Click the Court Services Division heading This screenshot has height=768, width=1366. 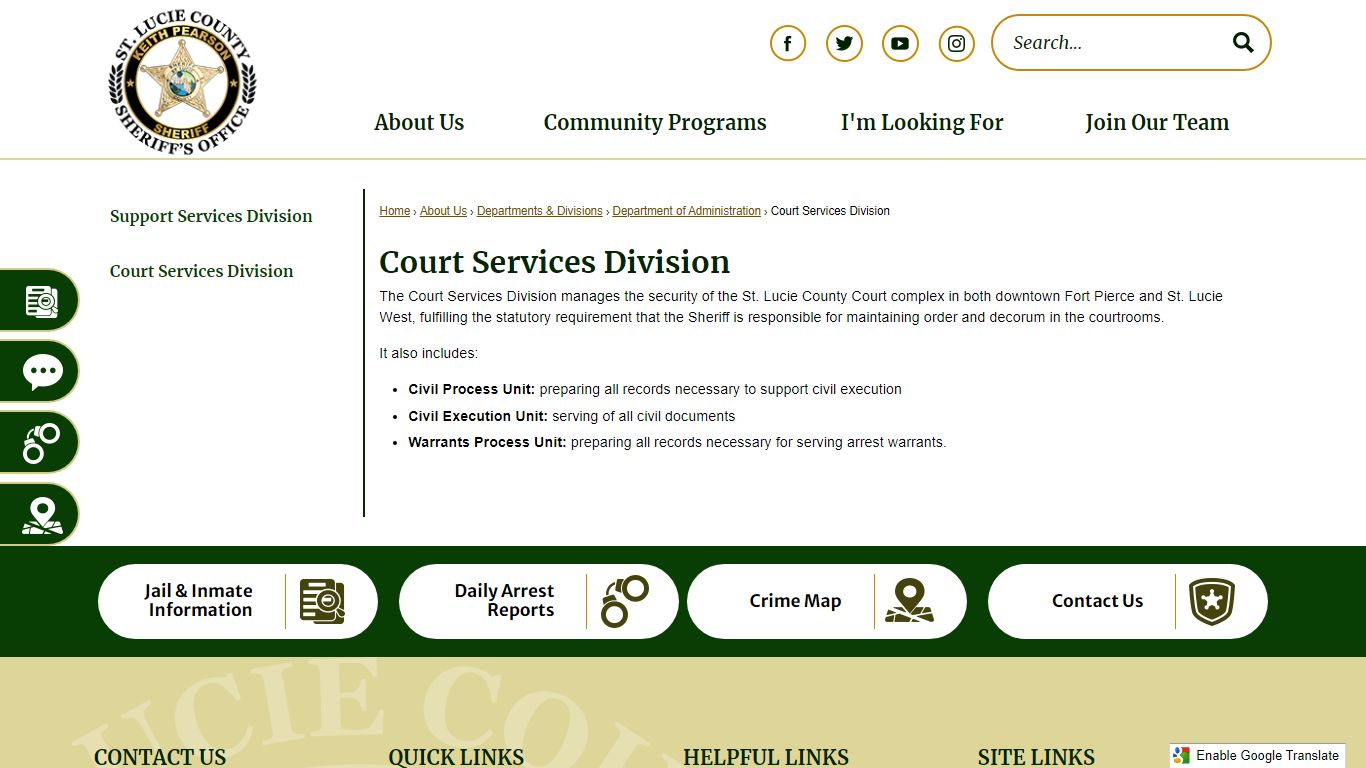coord(555,262)
